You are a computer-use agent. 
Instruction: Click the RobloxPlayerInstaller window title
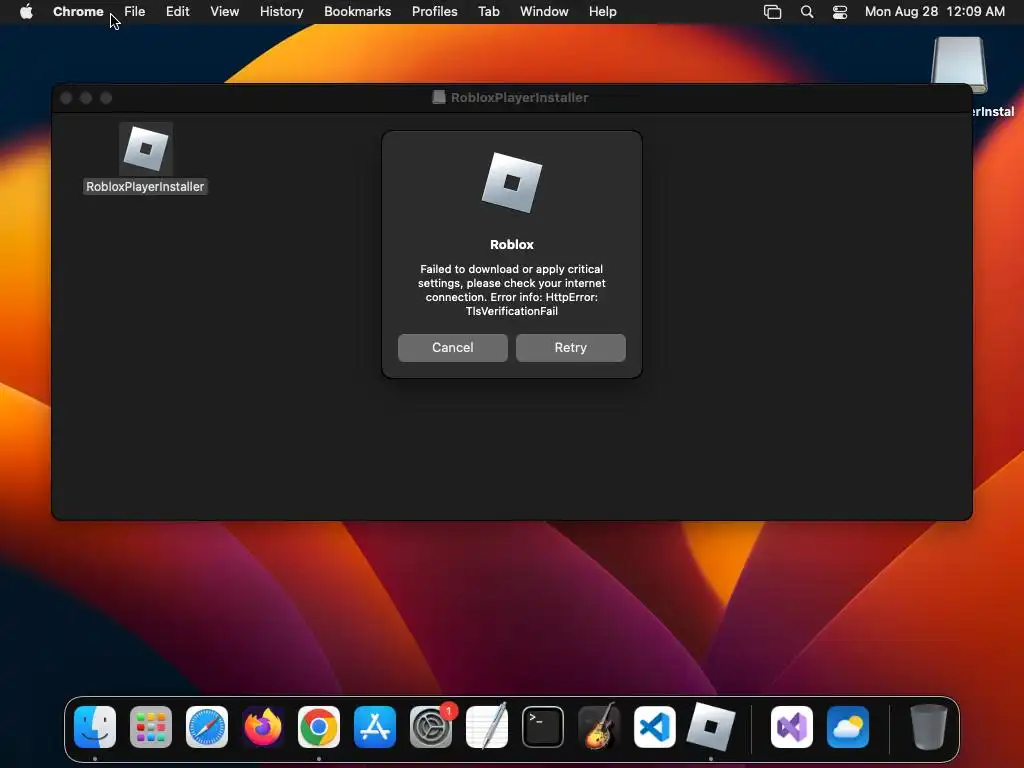tap(519, 97)
